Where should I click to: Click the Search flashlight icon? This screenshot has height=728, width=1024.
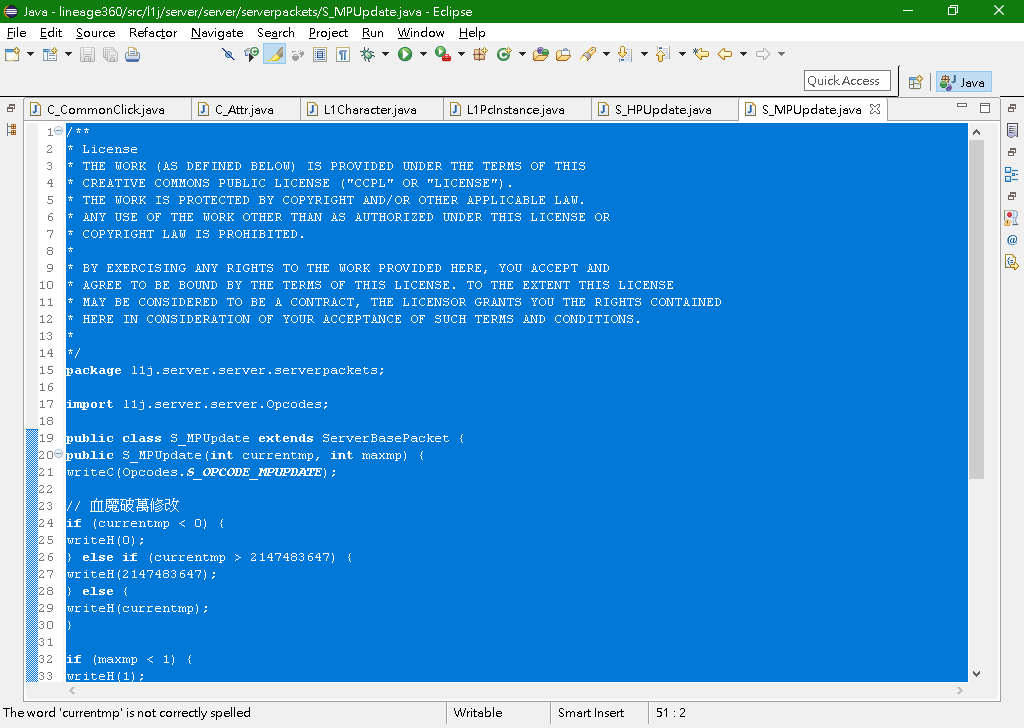[x=588, y=55]
